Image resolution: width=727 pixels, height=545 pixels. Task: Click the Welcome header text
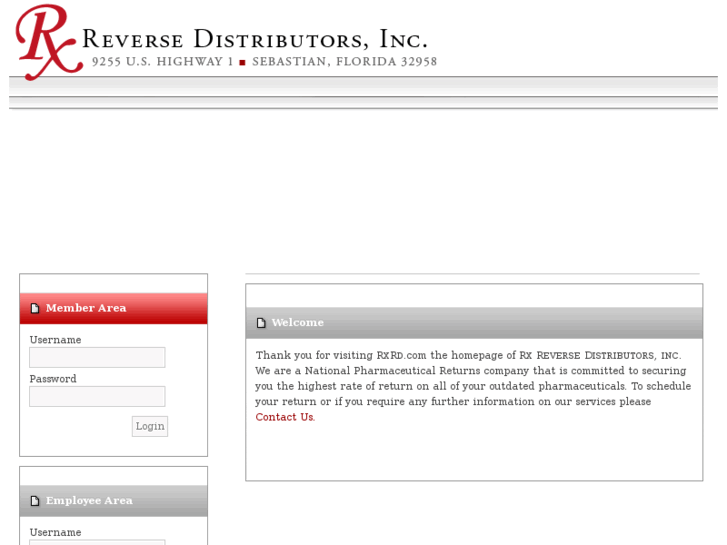[298, 322]
